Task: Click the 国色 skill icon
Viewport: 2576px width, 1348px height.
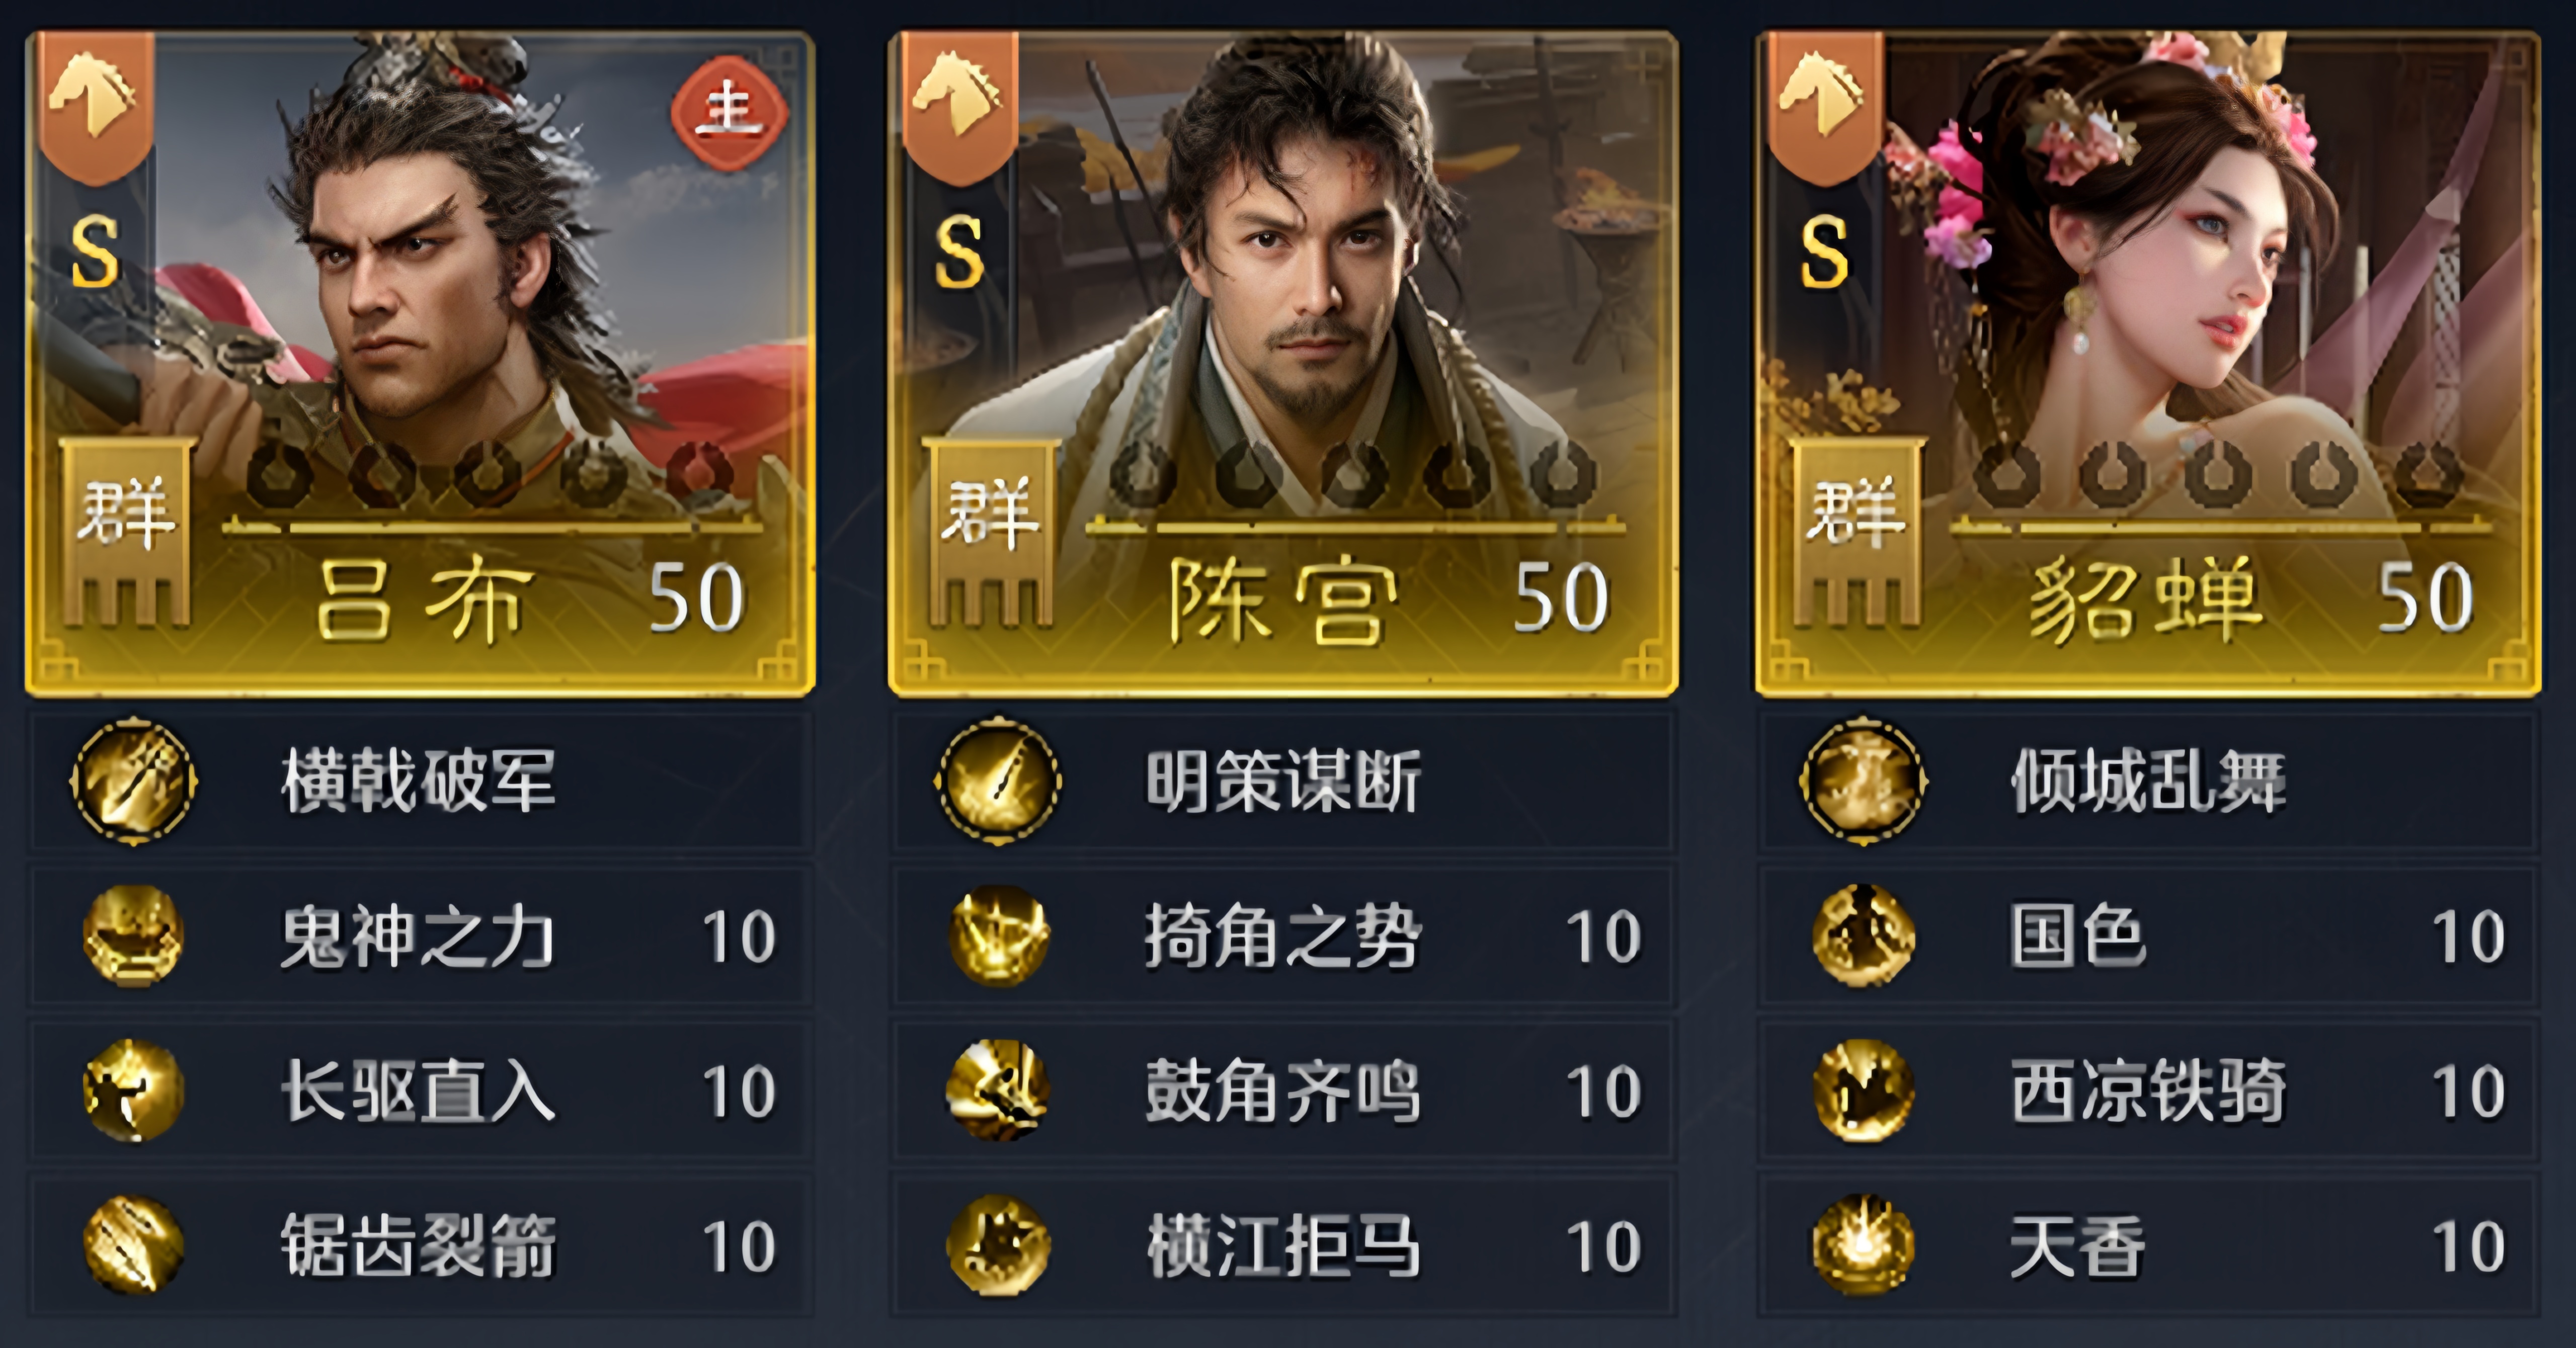Action: click(x=1863, y=936)
